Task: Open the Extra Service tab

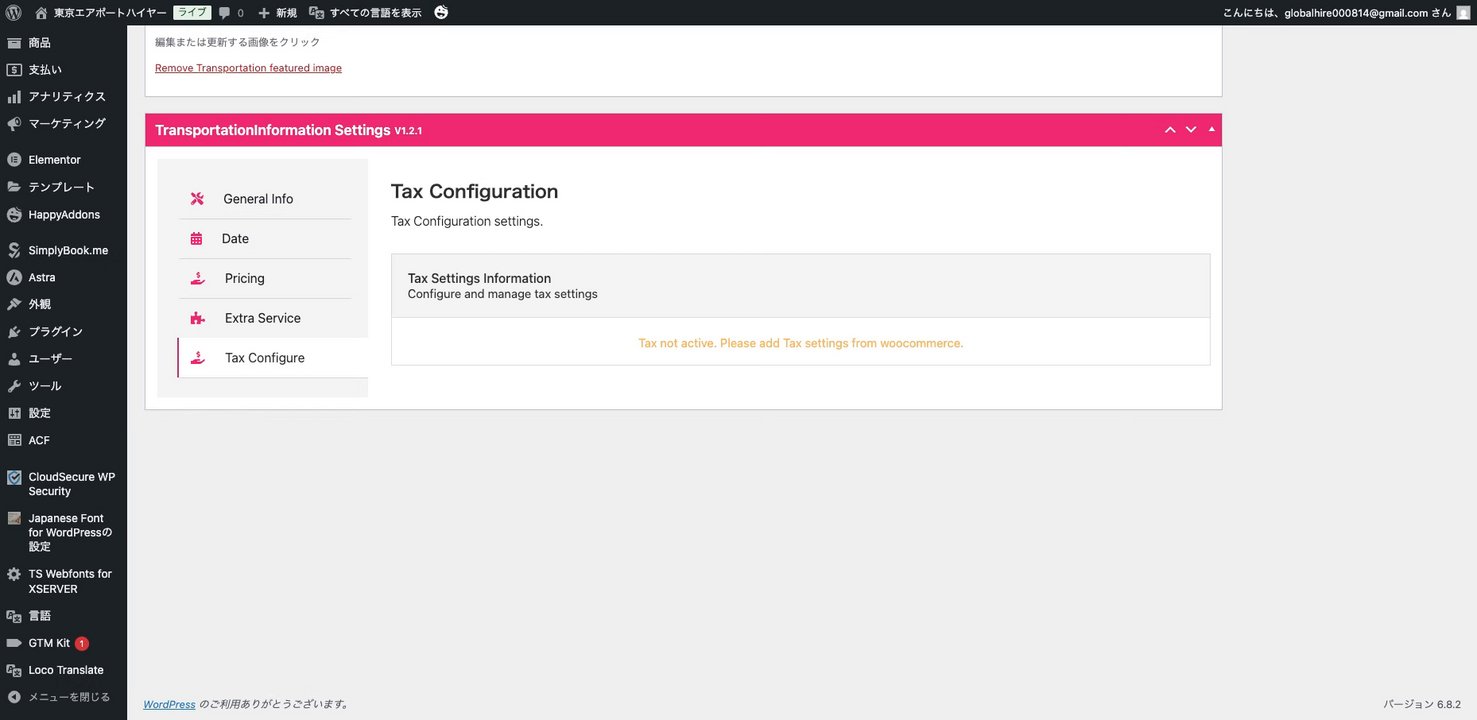Action: [264, 318]
